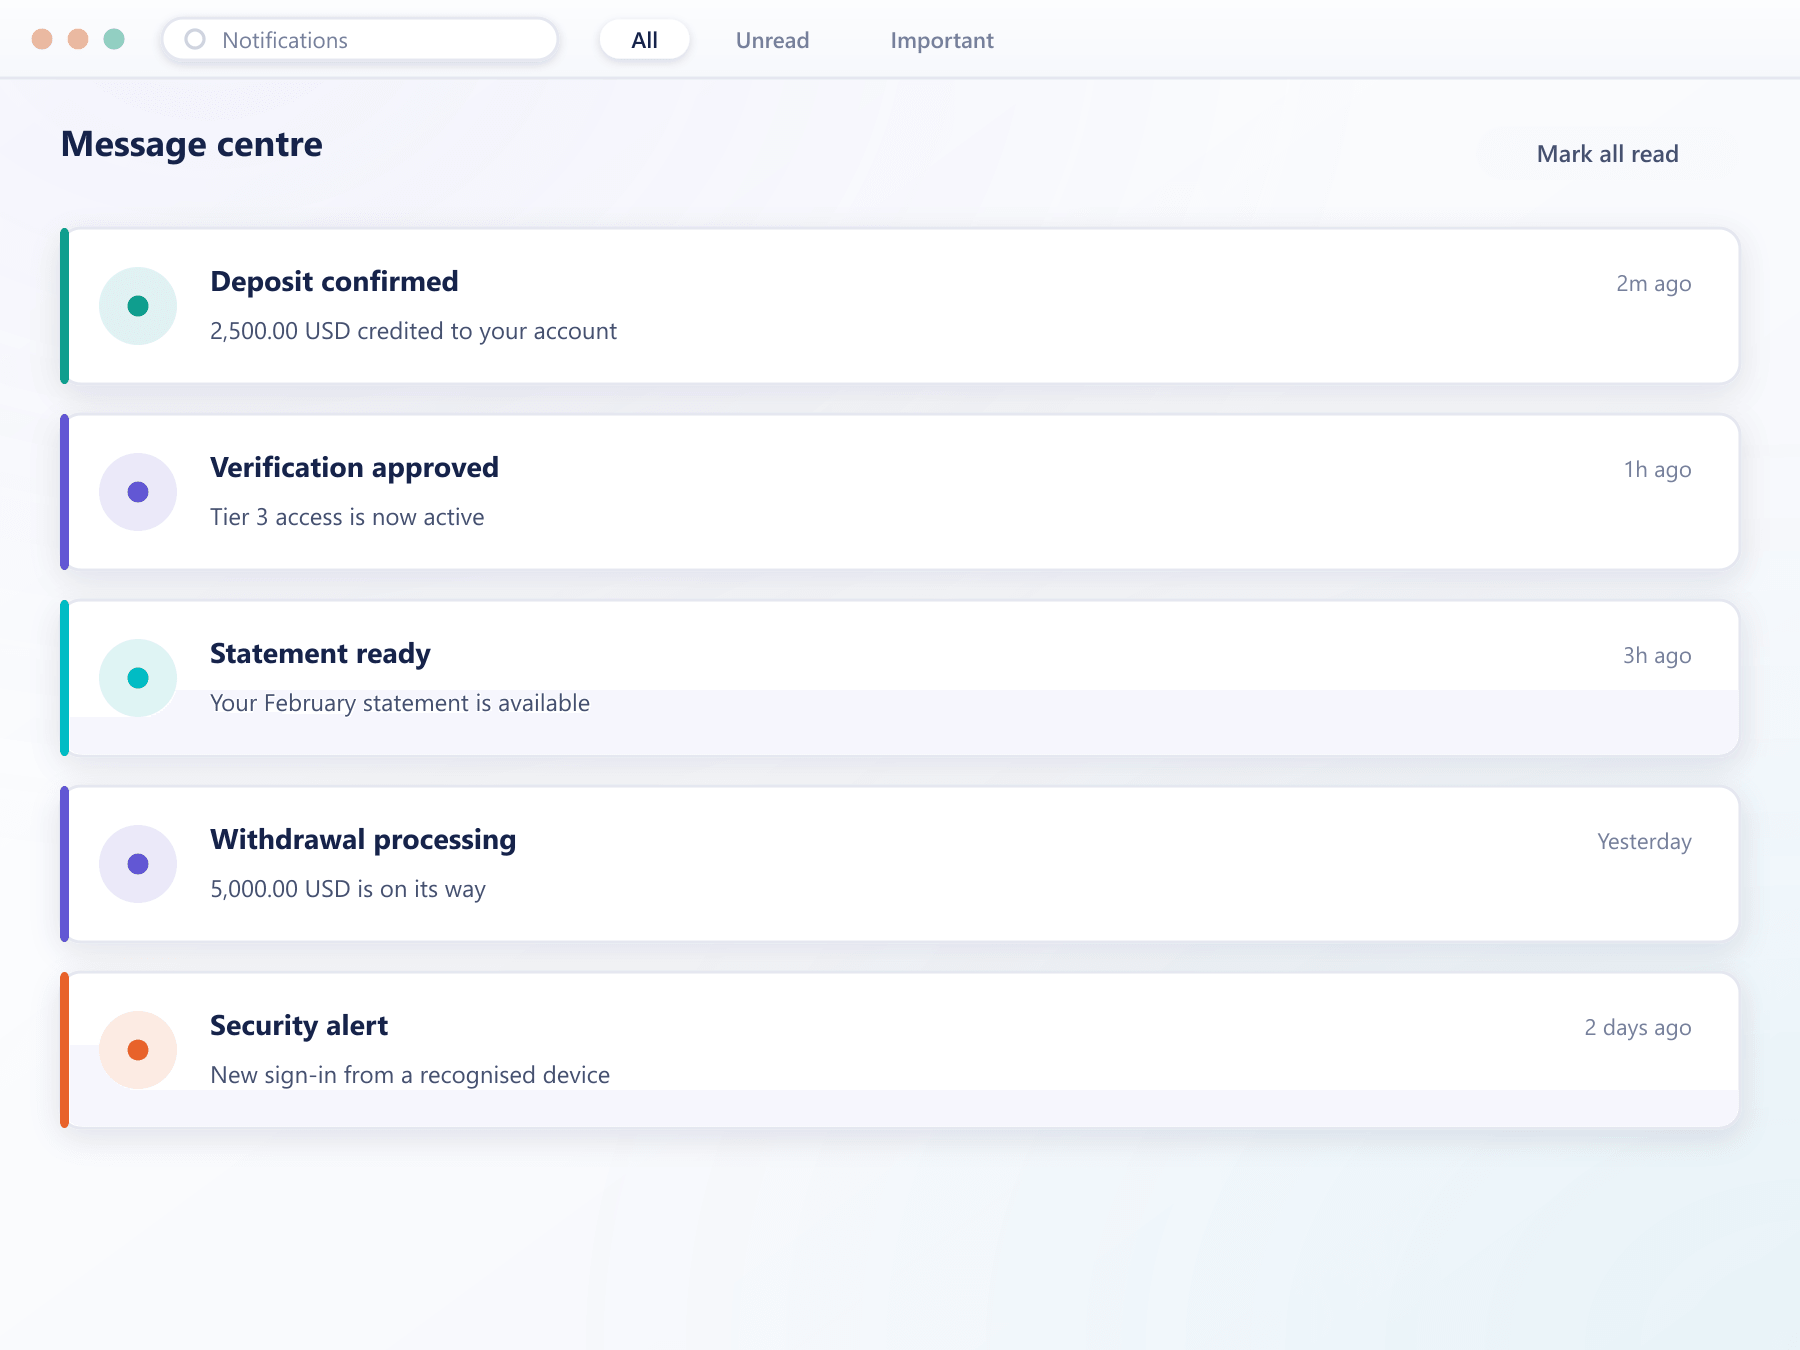Screen dimensions: 1800x1350
Task: Click the '1h ago' timestamp
Action: pos(1657,470)
